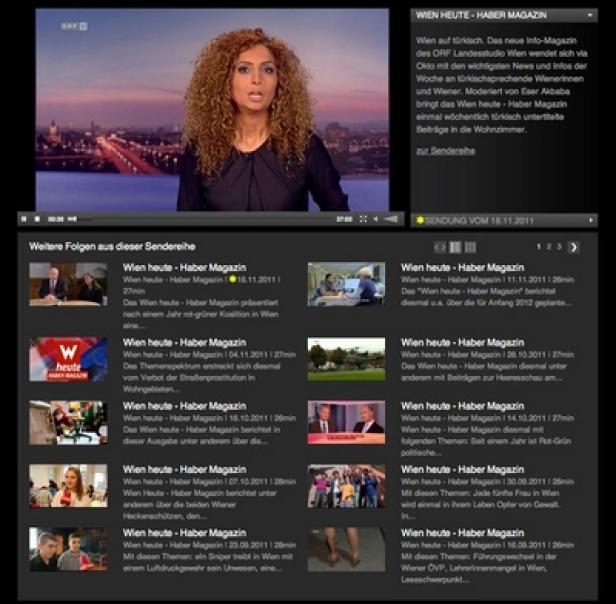616x604 pixels.
Task: Open episode title dated 04.11.2011
Action: [x=185, y=343]
